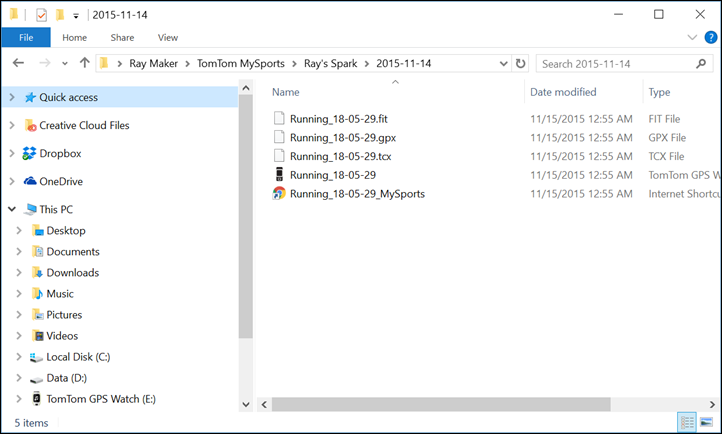This screenshot has width=722, height=434.
Task: Go back with the Back arrow
Action: [x=18, y=63]
